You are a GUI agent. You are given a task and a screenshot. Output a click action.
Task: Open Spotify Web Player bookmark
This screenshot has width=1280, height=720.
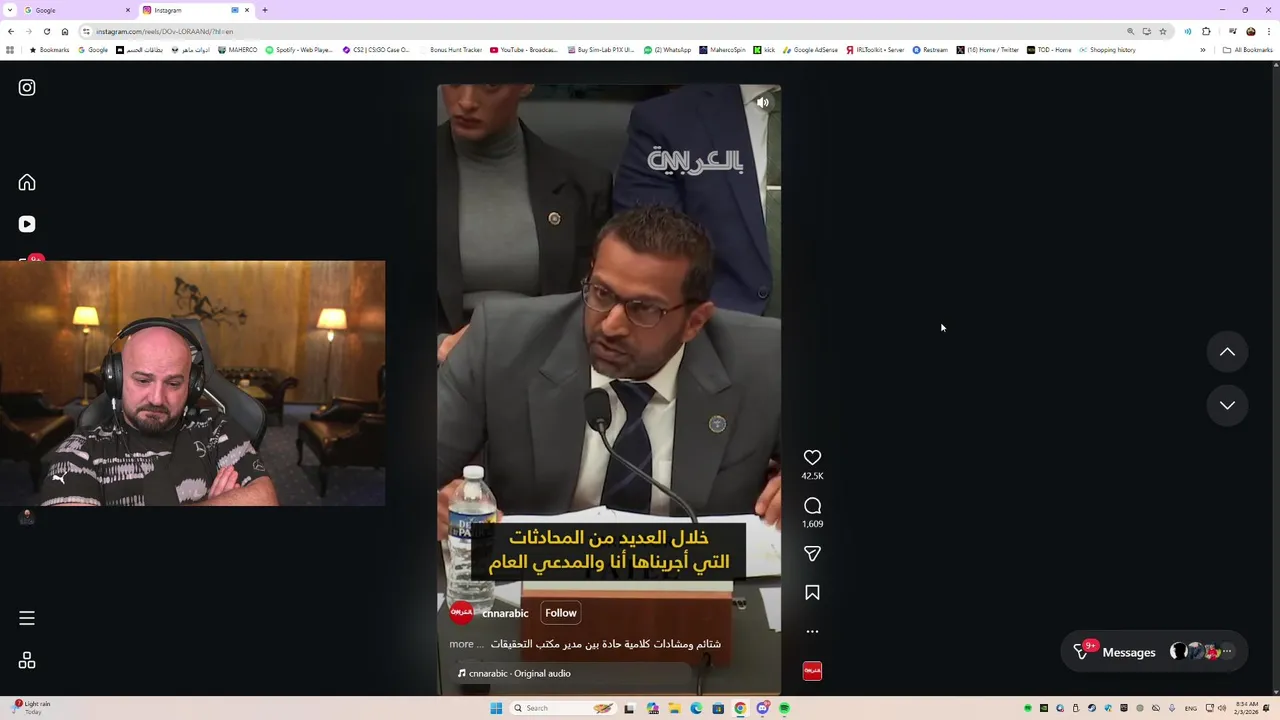[299, 50]
